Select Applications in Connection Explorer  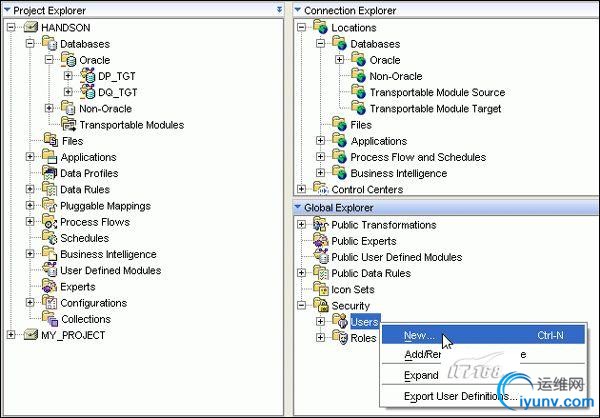tap(378, 141)
